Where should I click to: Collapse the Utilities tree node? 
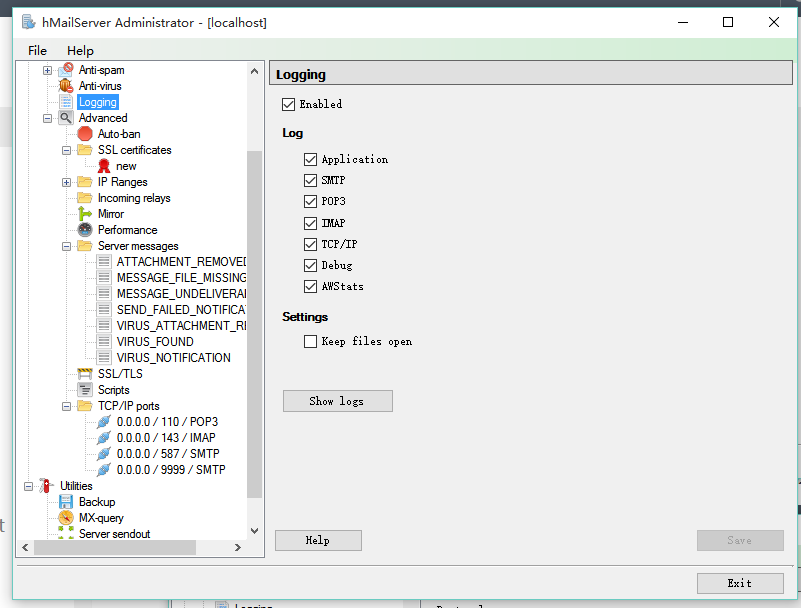click(28, 486)
